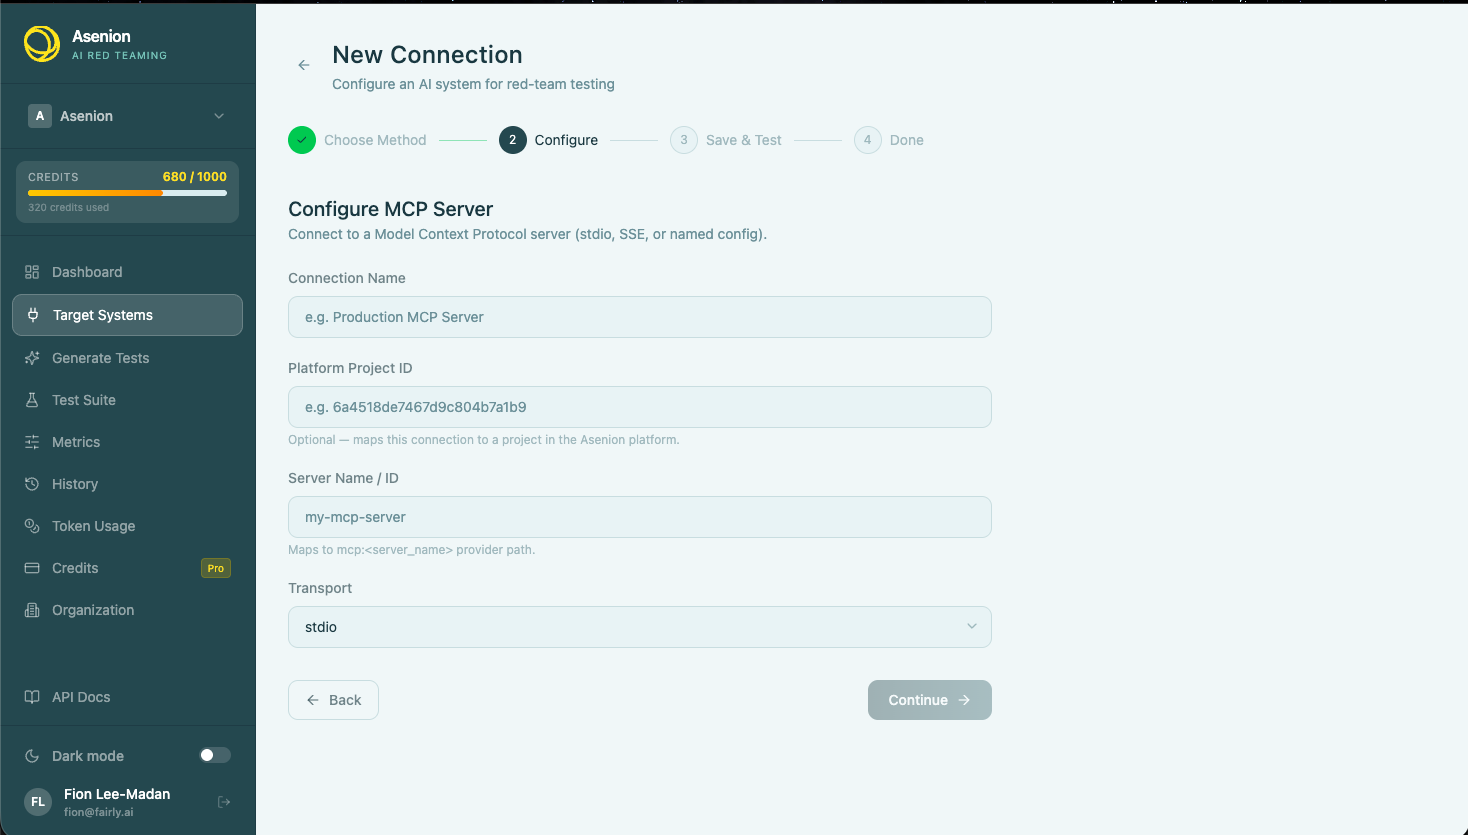1468x835 pixels.
Task: Click the Save & Test step label
Action: tap(744, 140)
